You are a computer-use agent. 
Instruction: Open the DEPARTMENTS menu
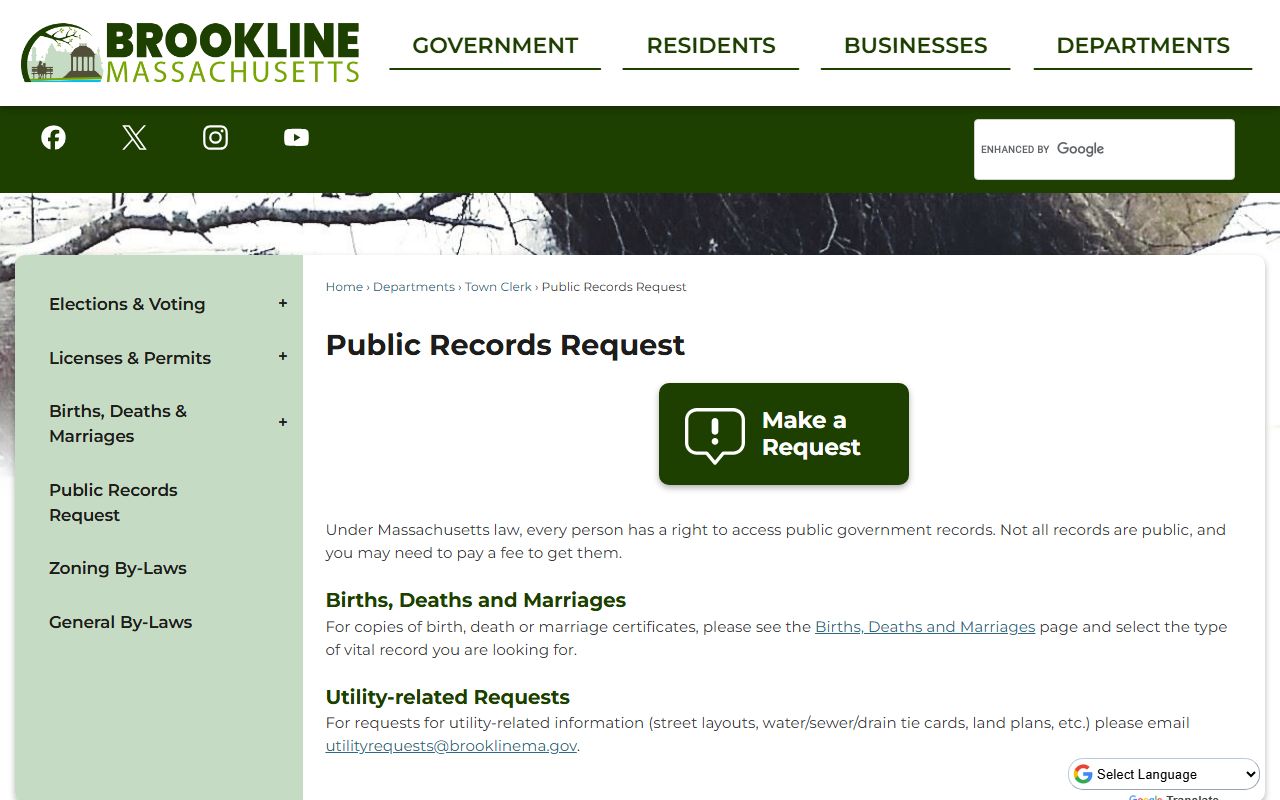[x=1143, y=46]
